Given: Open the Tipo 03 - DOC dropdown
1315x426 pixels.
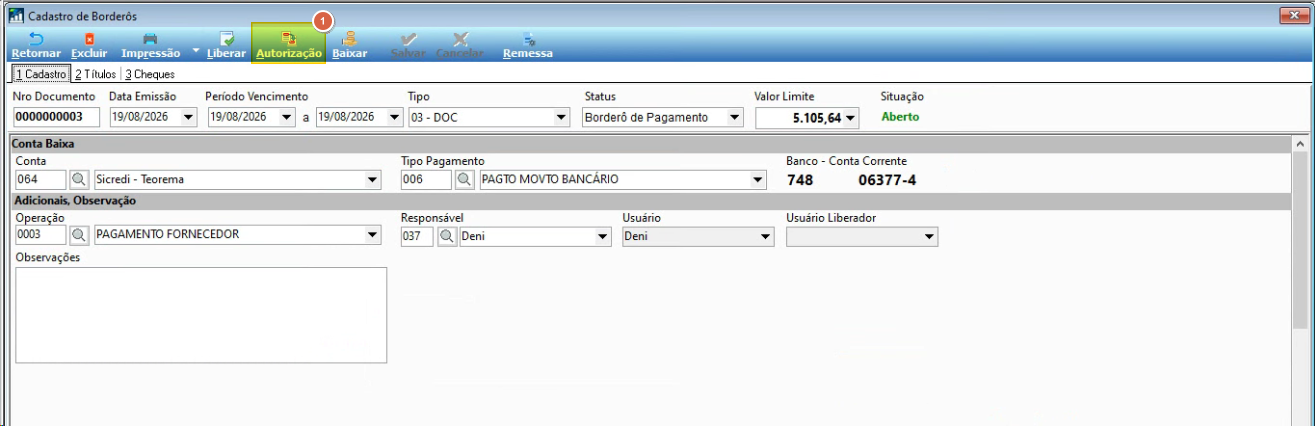Looking at the screenshot, I should [560, 117].
